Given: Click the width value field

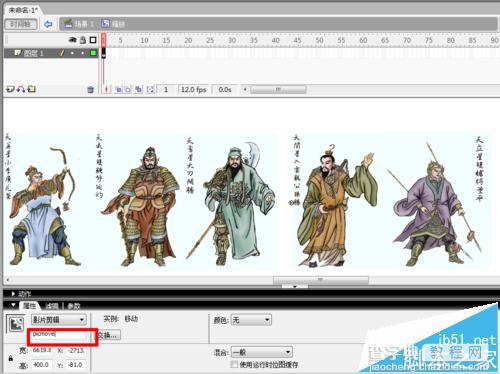Looking at the screenshot, I should tap(42, 350).
